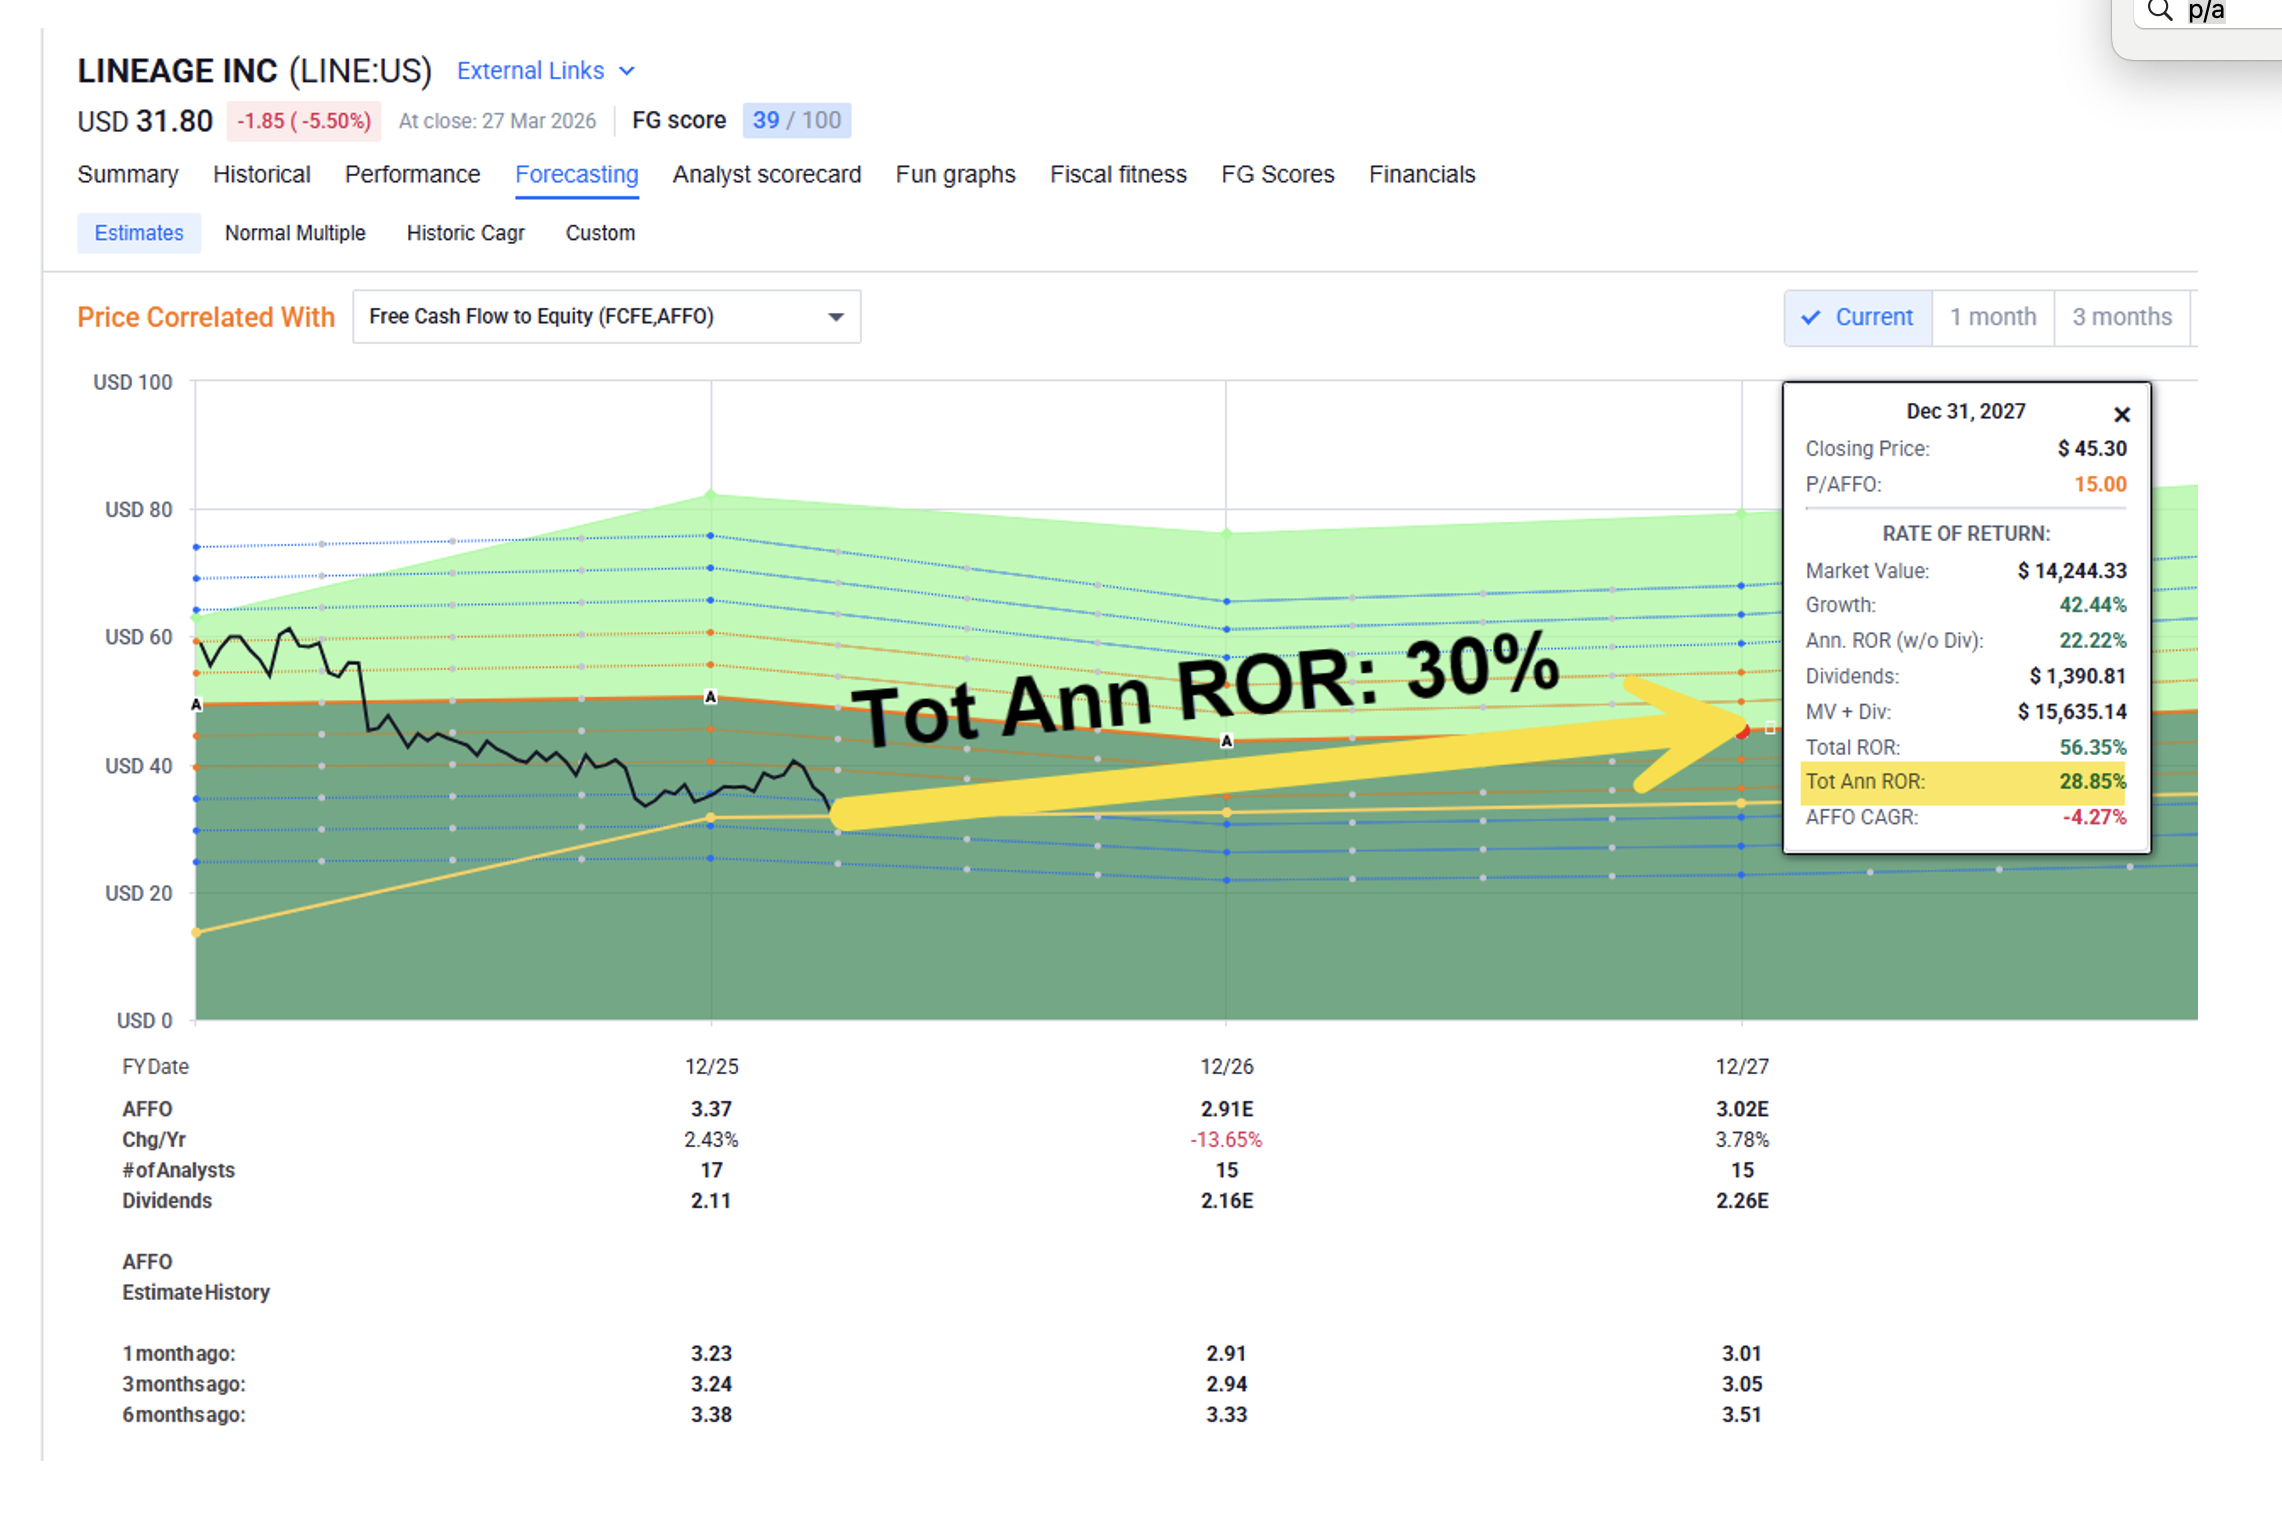Click the External Links chevron arrow
The height and width of the screenshot is (1528, 2282).
pos(627,71)
